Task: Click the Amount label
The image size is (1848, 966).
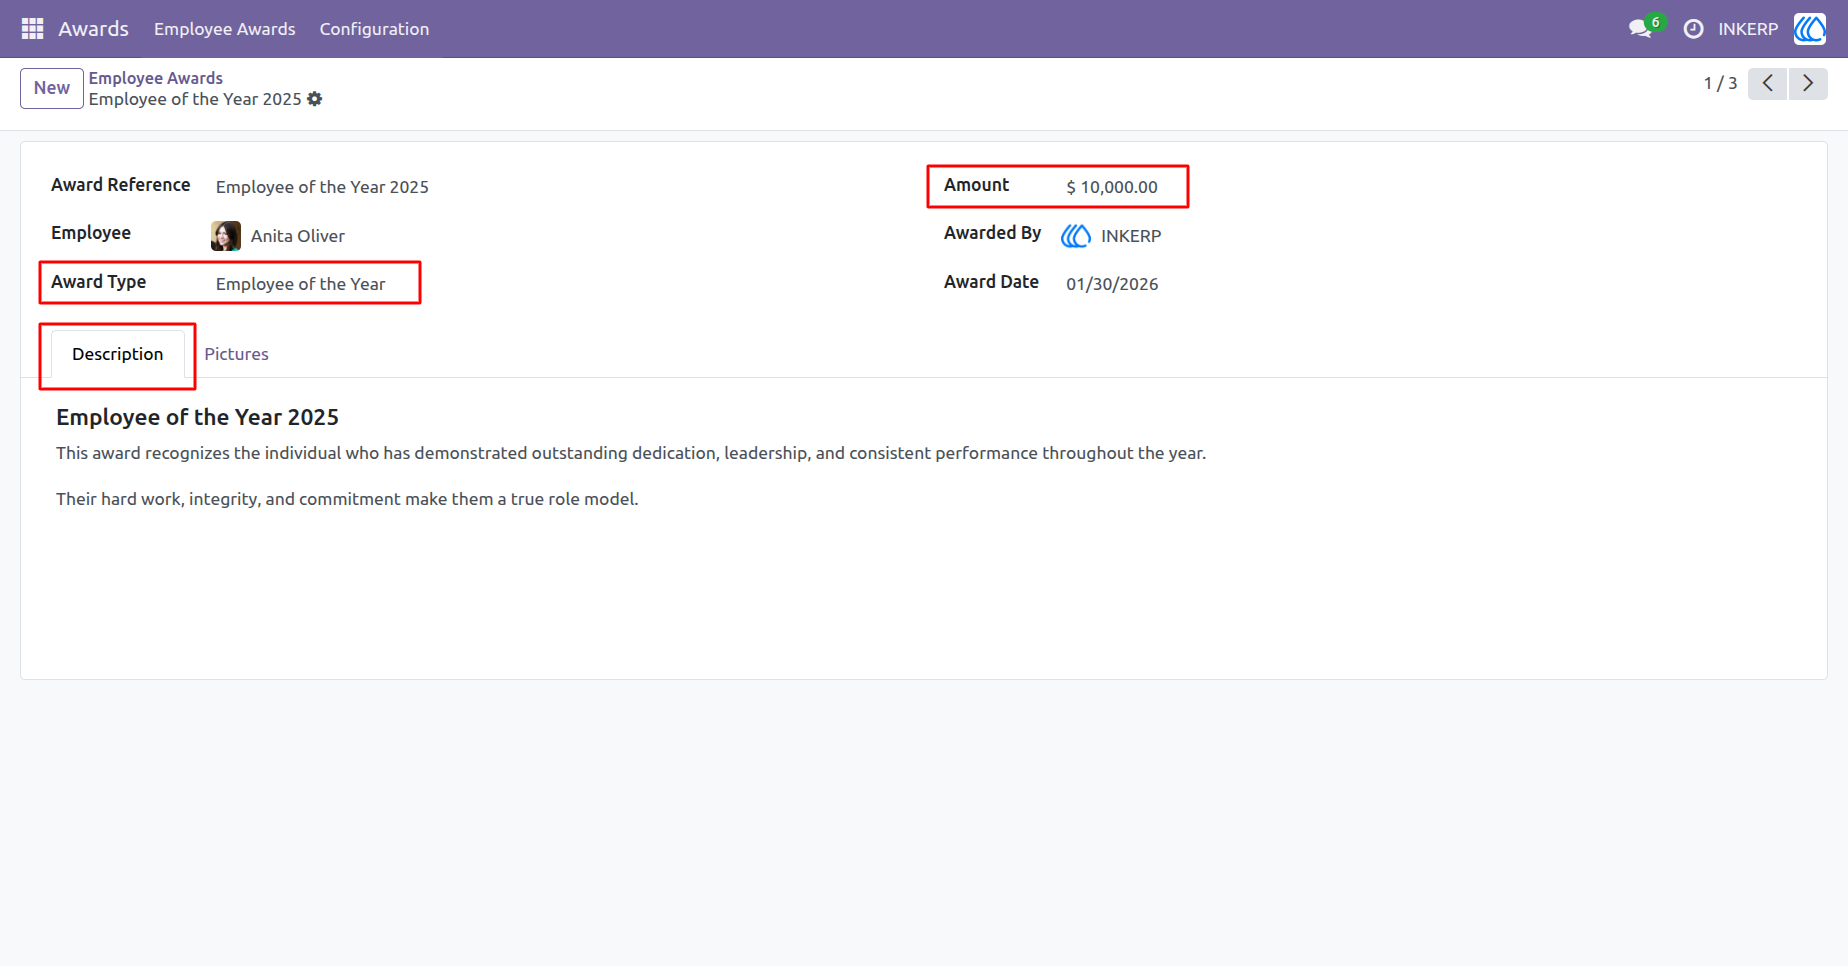Action: 977,185
